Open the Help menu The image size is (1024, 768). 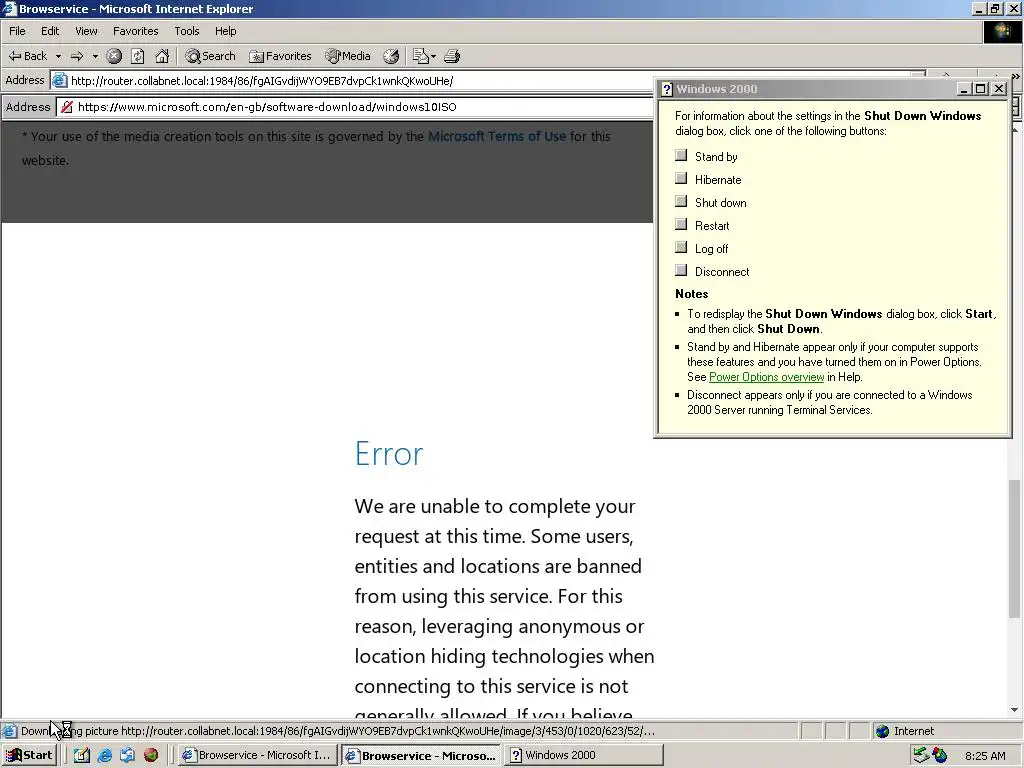(x=225, y=31)
